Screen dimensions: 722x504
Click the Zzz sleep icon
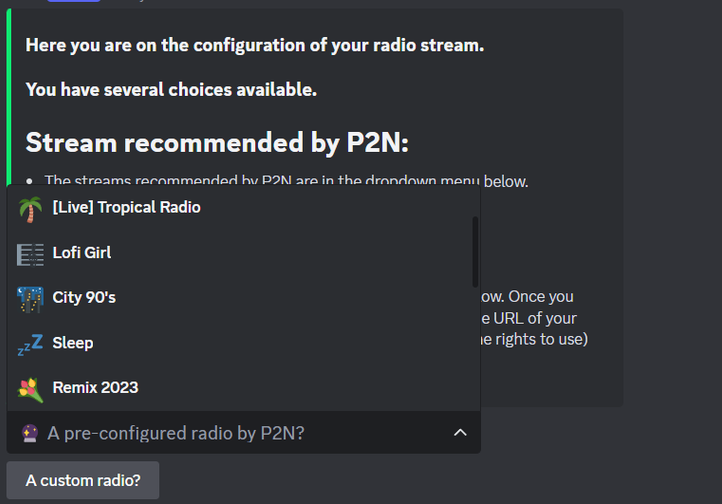(x=30, y=345)
